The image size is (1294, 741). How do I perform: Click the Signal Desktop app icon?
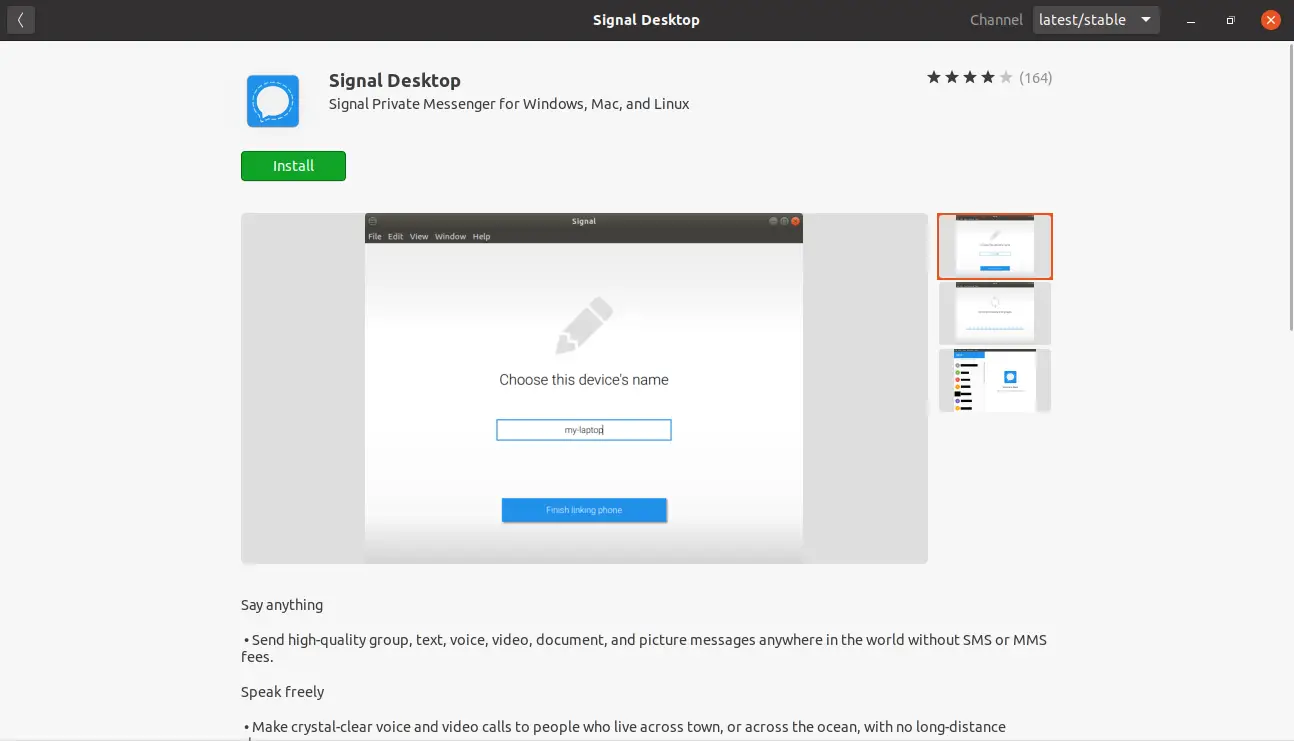273,101
